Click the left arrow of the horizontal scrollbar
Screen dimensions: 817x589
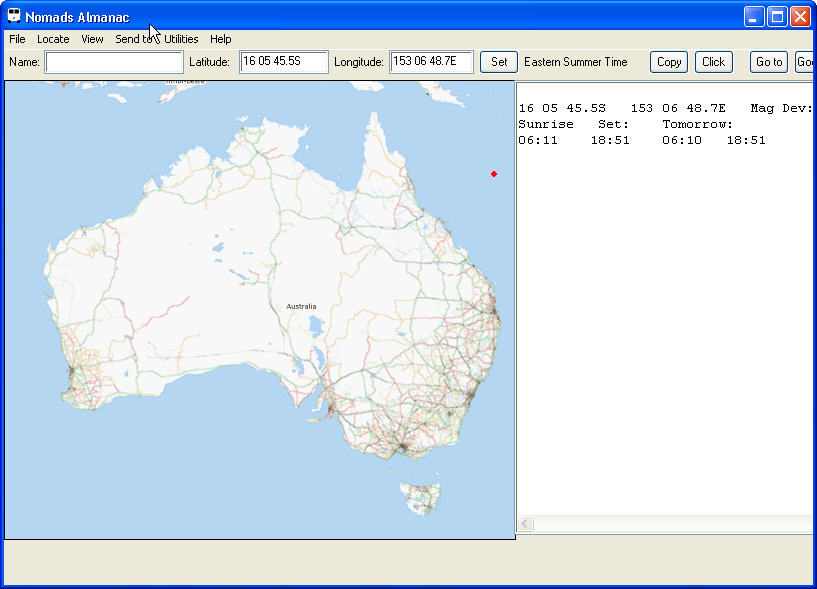(525, 523)
